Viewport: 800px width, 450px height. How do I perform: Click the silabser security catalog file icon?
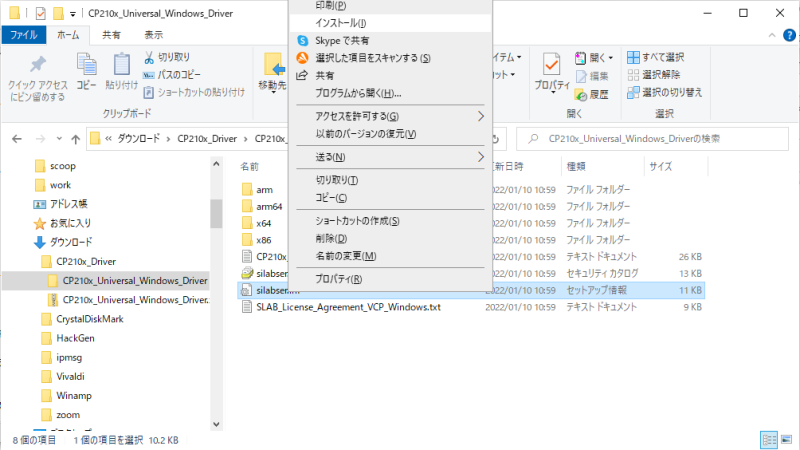(247, 273)
